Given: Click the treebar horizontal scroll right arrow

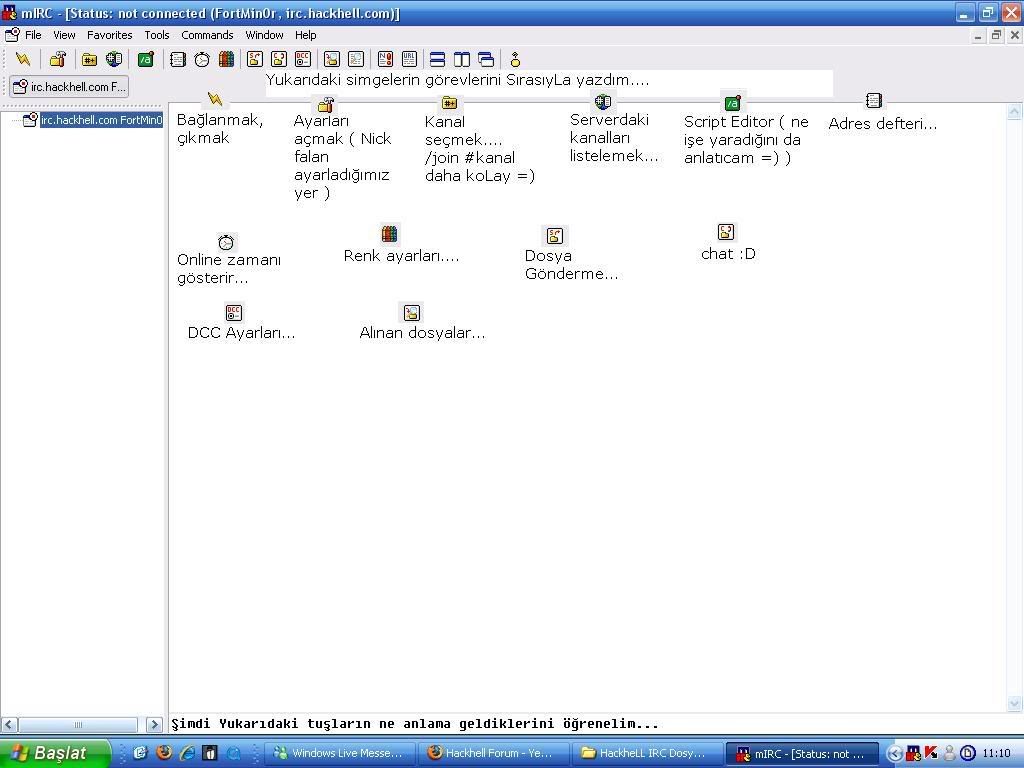Looking at the screenshot, I should (154, 724).
